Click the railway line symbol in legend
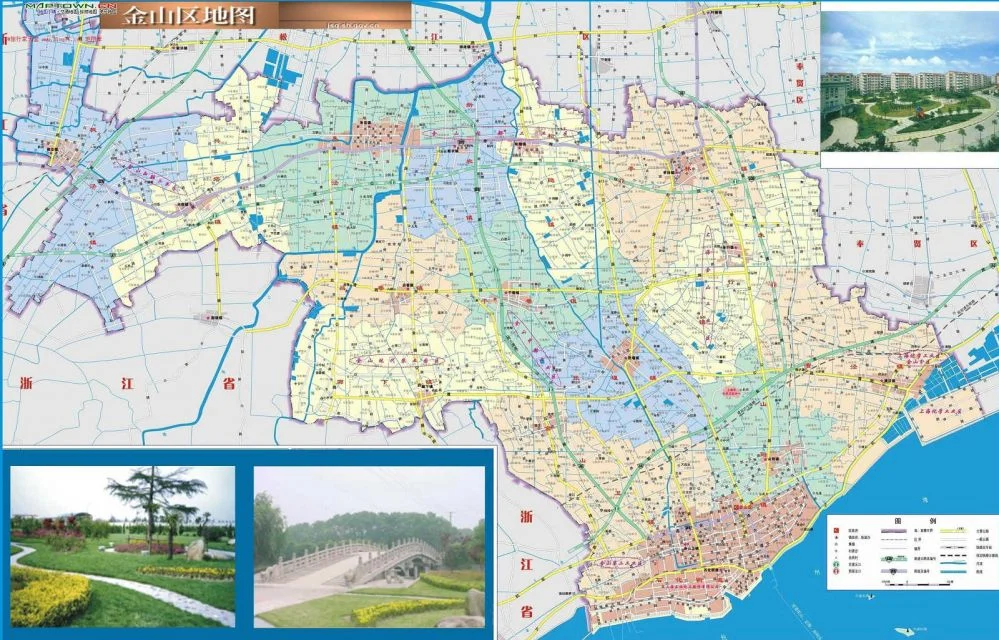This screenshot has height=640, width=999. click(953, 547)
